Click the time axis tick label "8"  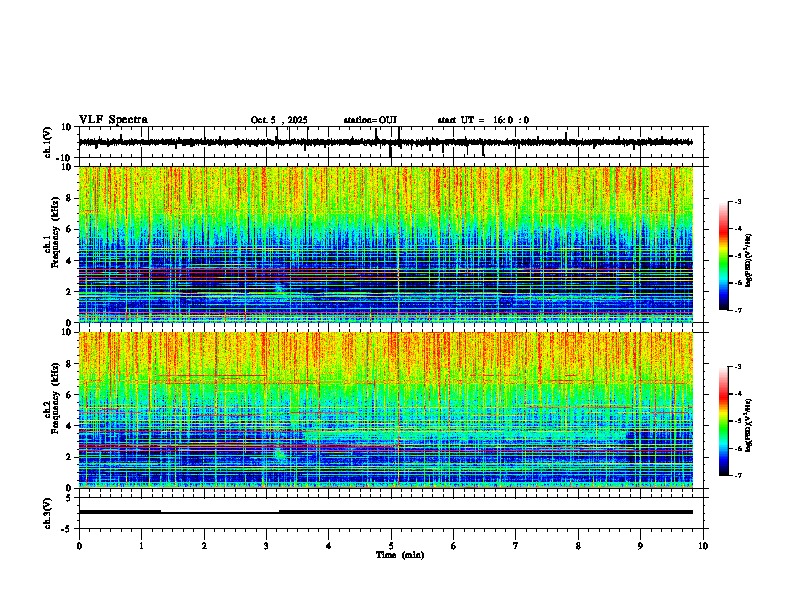coord(578,546)
